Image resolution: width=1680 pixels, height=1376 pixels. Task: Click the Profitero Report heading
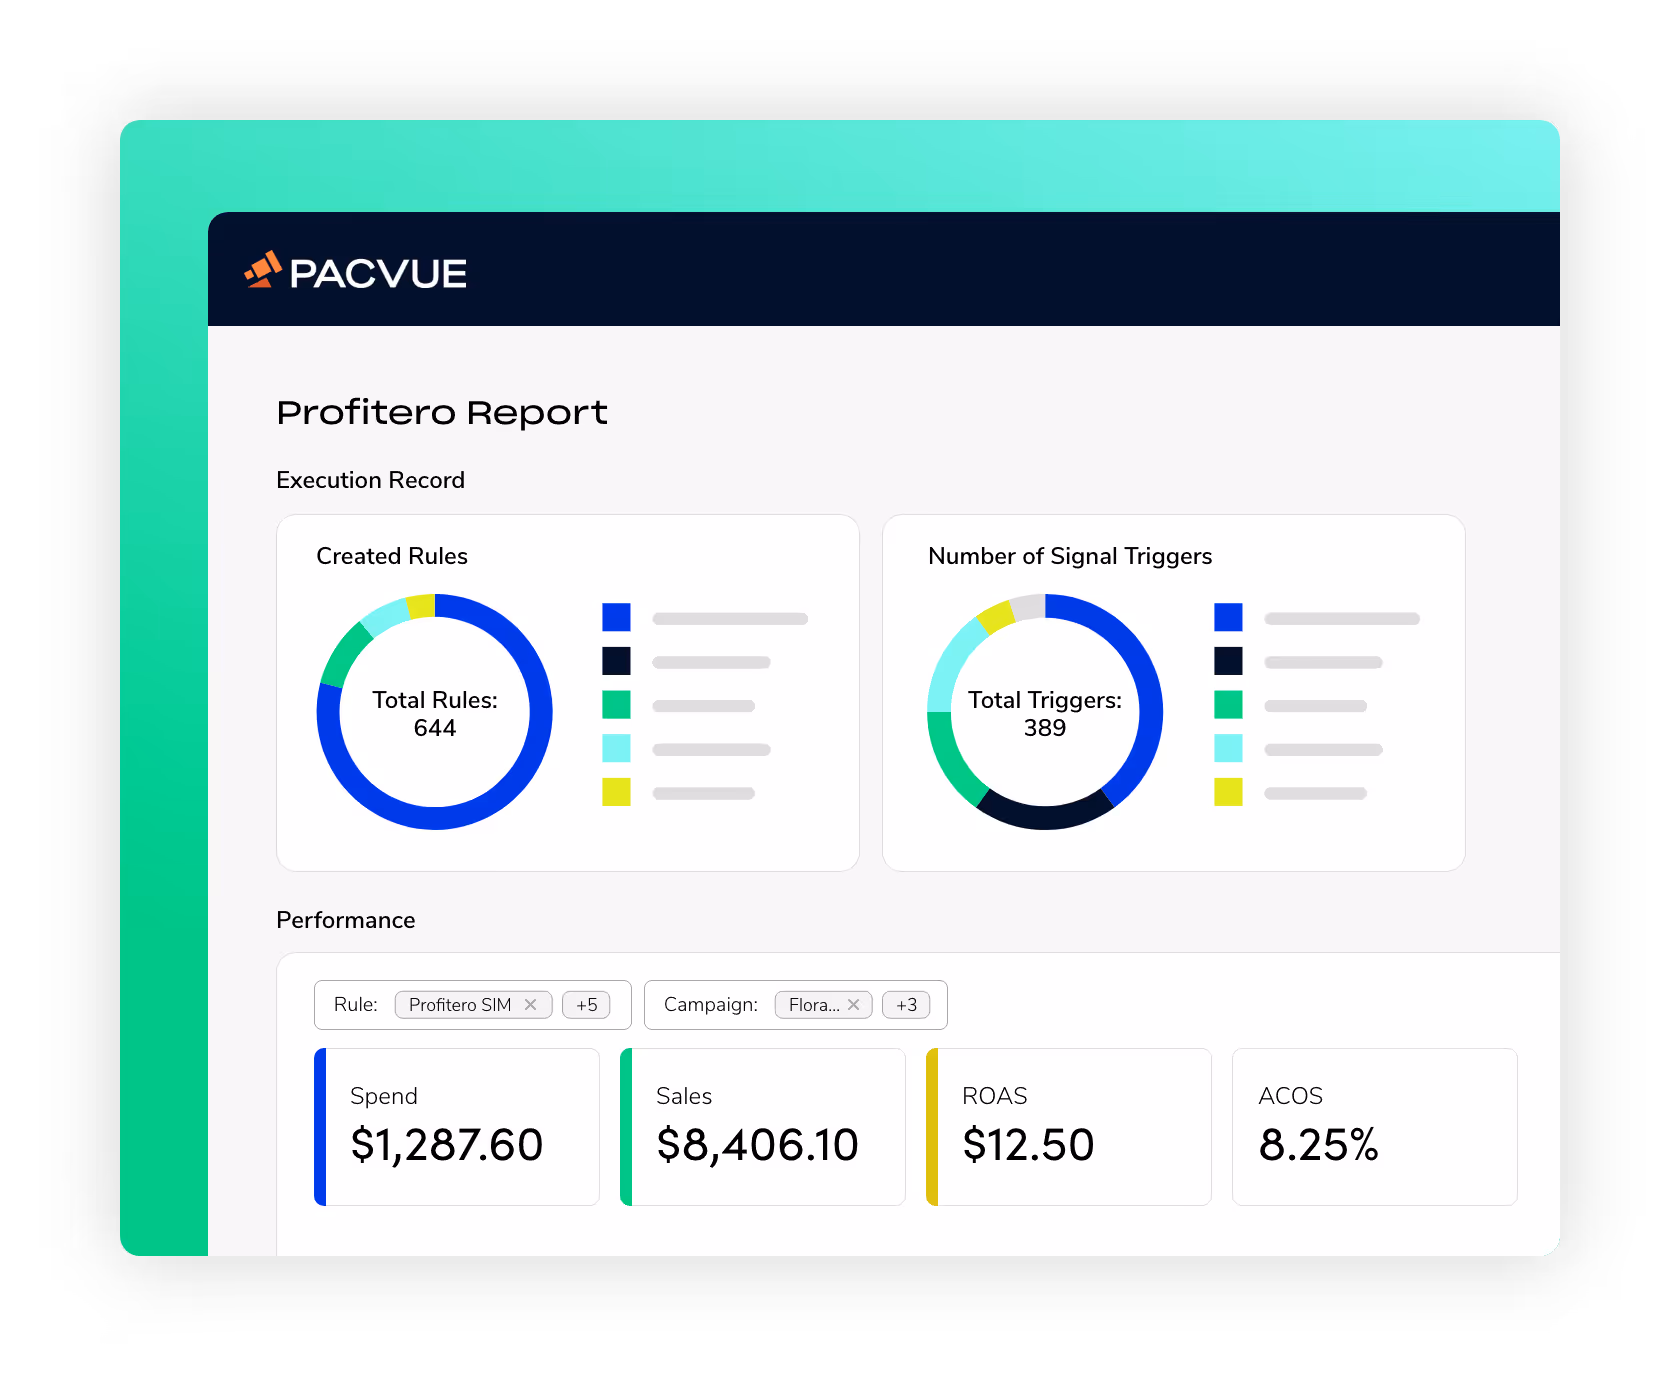click(442, 412)
